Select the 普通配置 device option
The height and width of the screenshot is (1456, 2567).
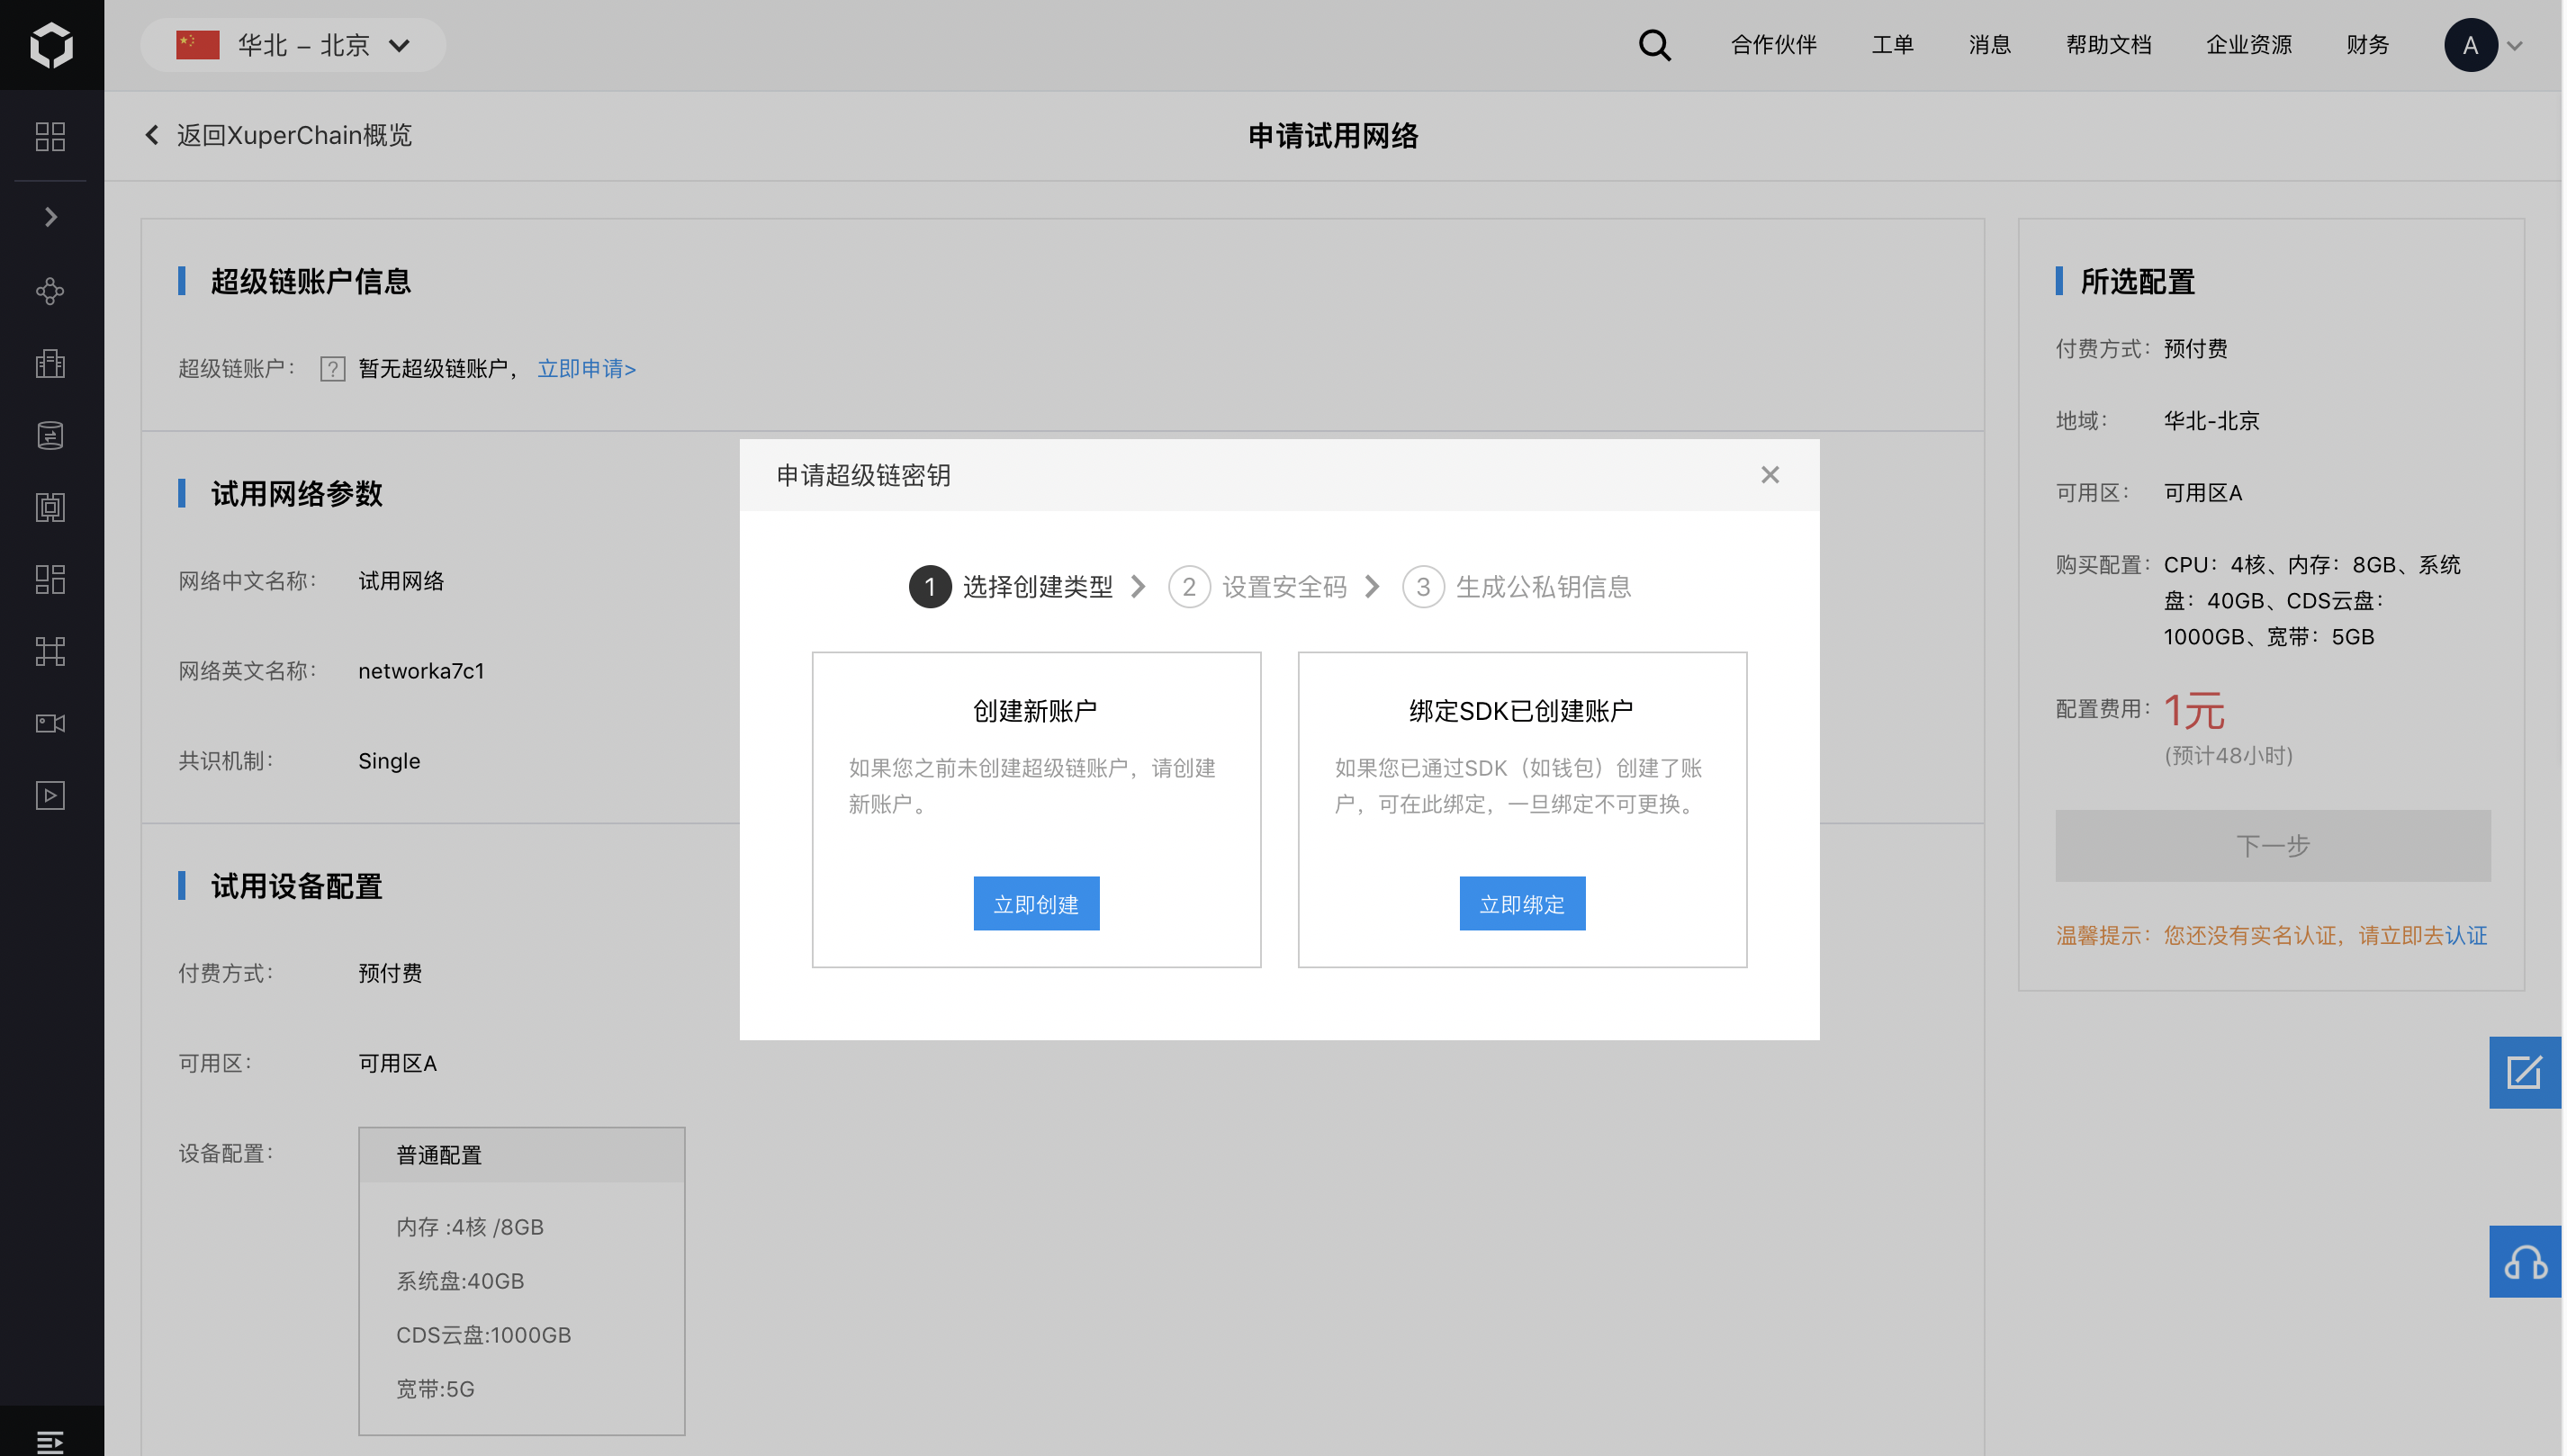521,1155
